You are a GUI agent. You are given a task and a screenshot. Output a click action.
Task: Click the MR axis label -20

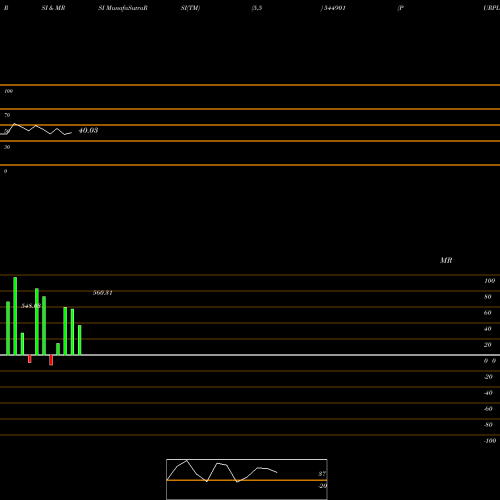click(x=488, y=377)
